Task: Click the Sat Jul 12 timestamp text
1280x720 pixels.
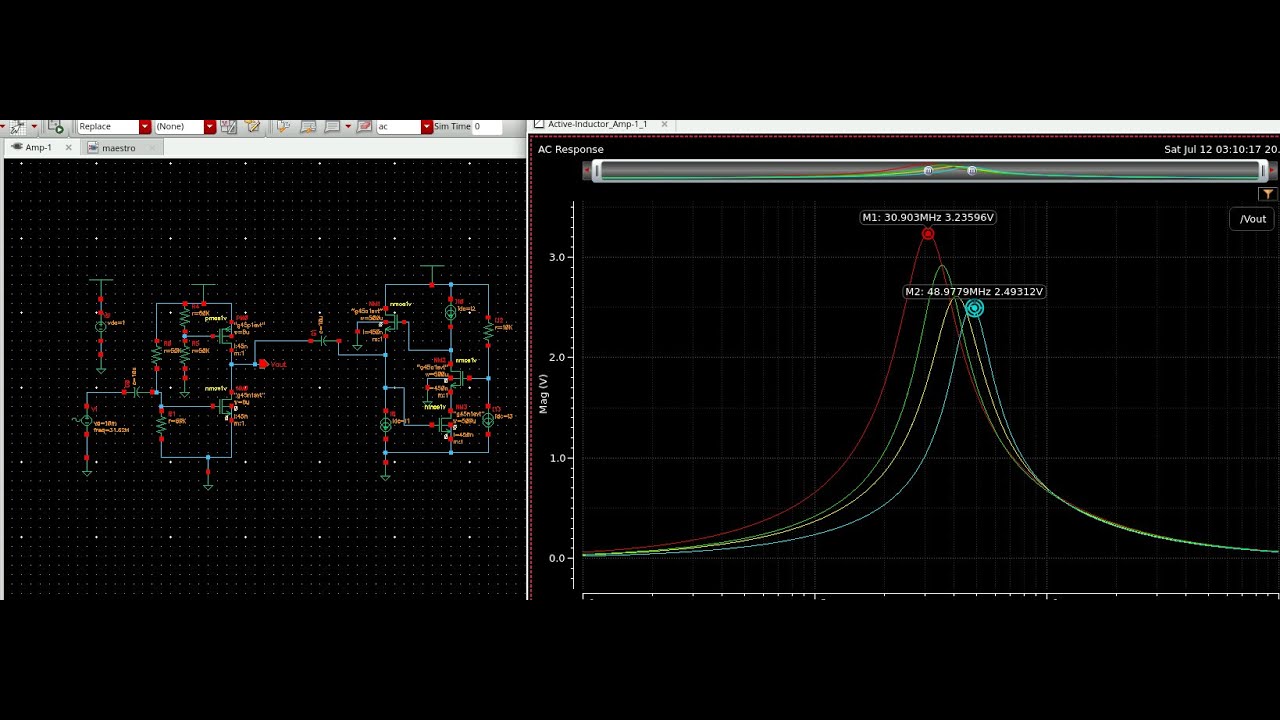Action: click(x=1221, y=149)
